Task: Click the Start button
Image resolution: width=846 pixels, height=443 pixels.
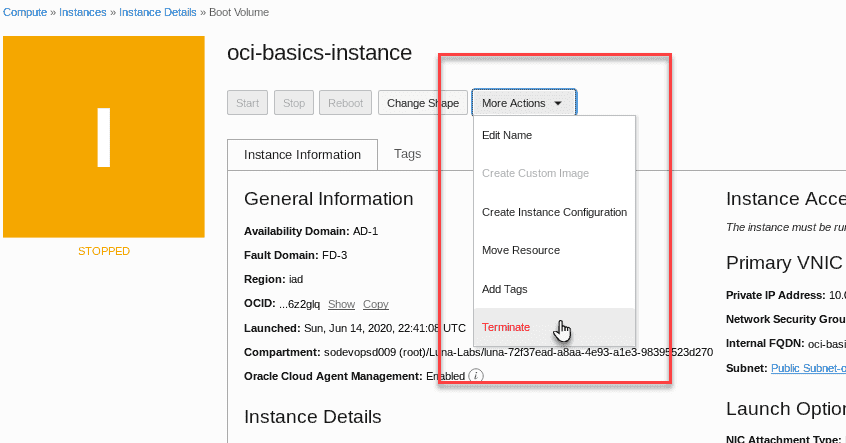Action: coord(247,103)
